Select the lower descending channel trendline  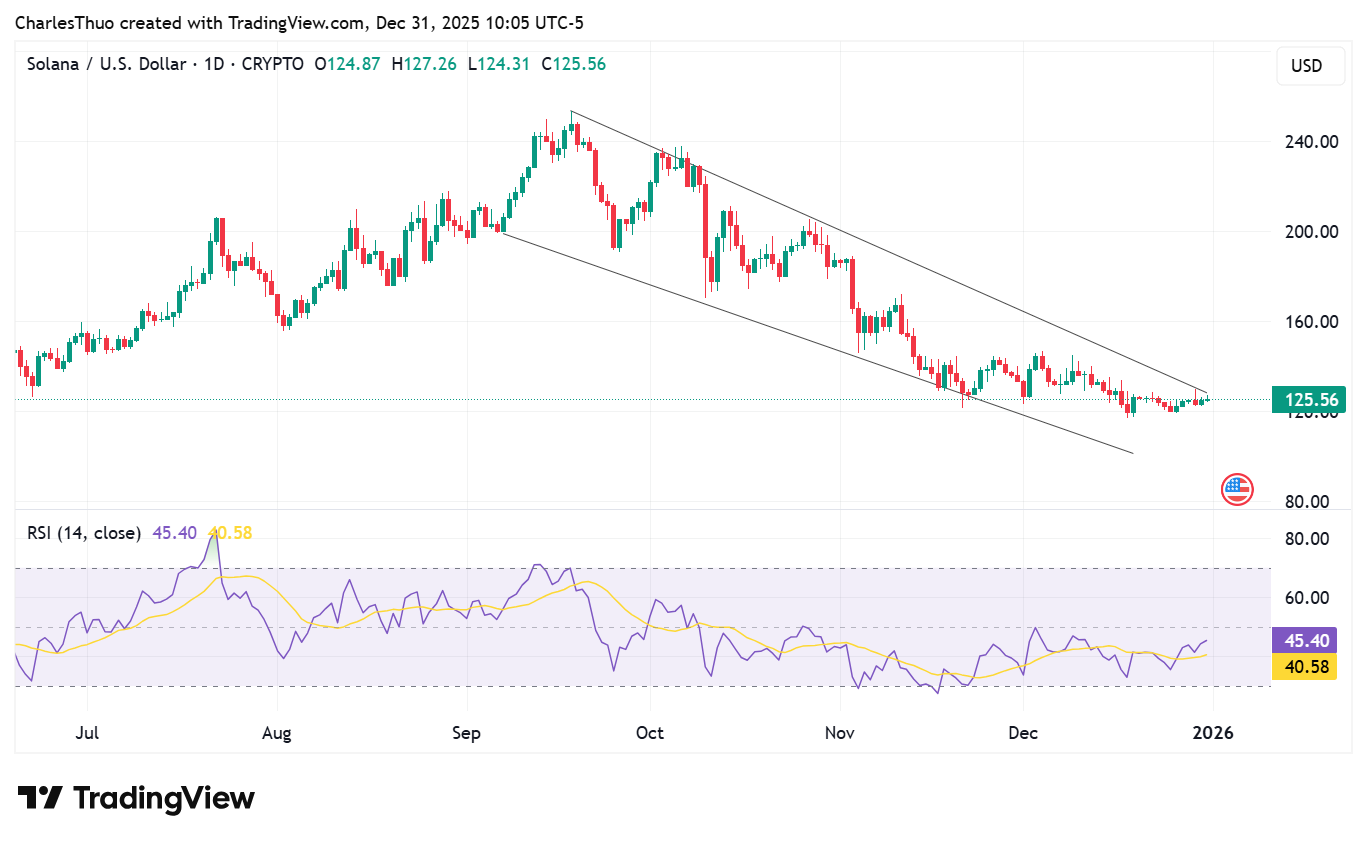click(x=800, y=335)
